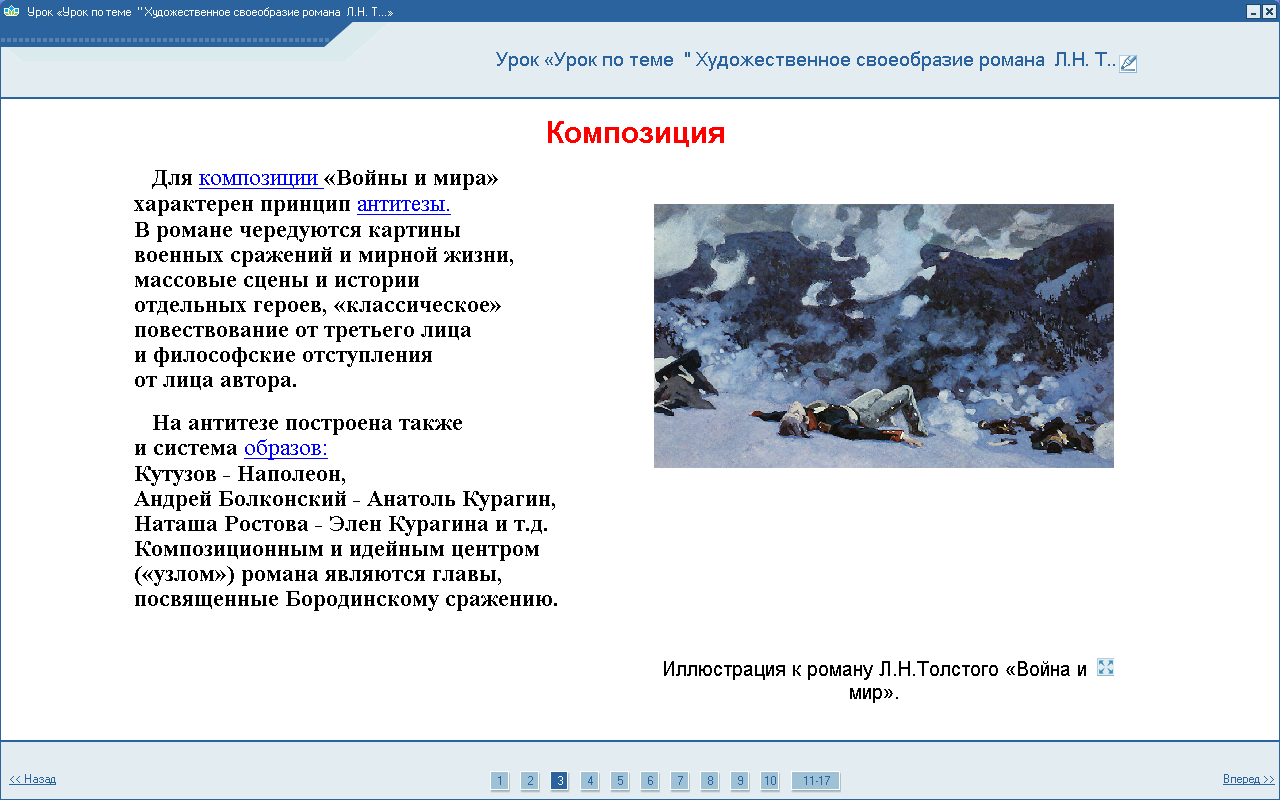Jump to page 2
Screen dimensions: 1280x800
(x=530, y=781)
